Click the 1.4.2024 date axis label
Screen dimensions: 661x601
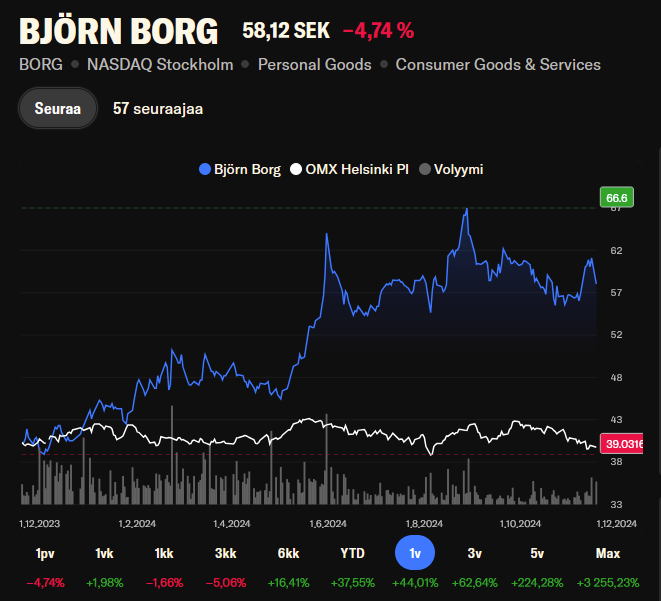pyautogui.click(x=232, y=524)
